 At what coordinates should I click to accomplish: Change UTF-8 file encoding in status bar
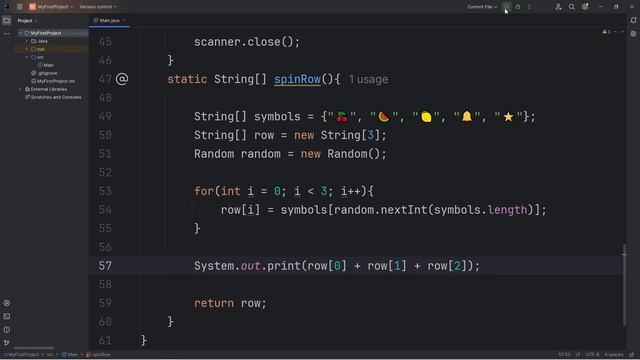tap(592, 355)
